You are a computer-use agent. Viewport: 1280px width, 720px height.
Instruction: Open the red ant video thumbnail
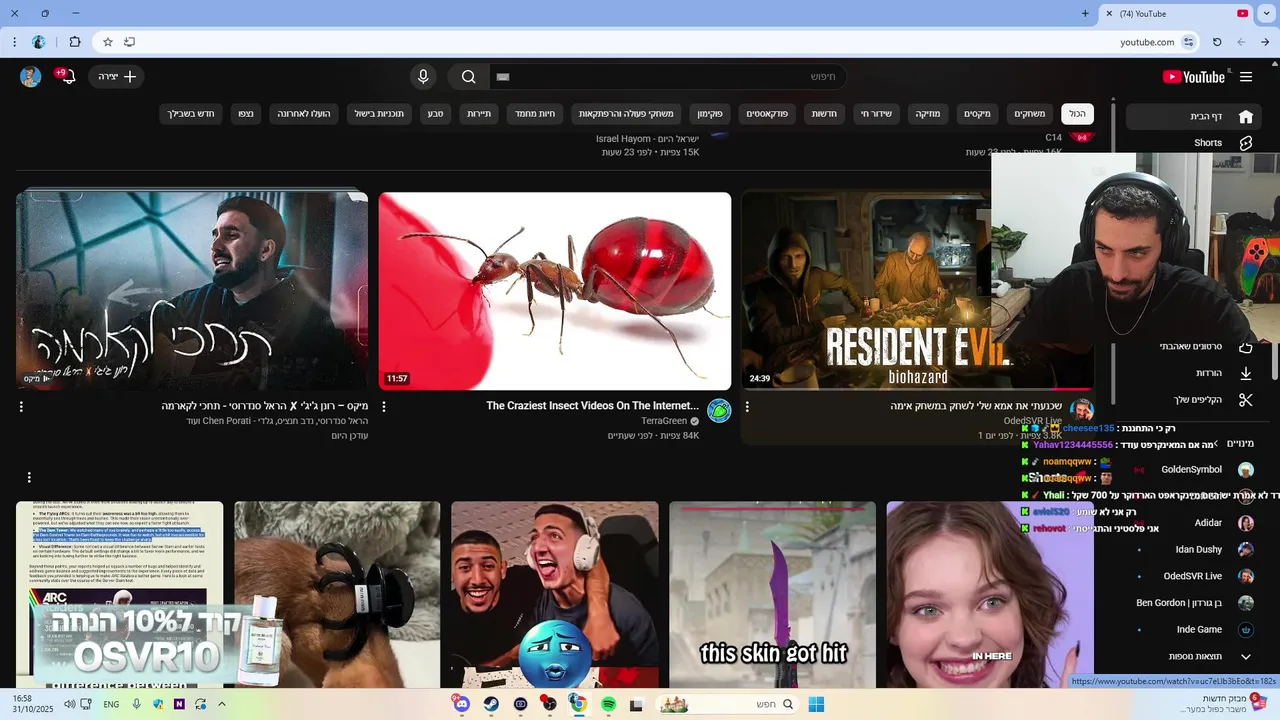(x=555, y=291)
